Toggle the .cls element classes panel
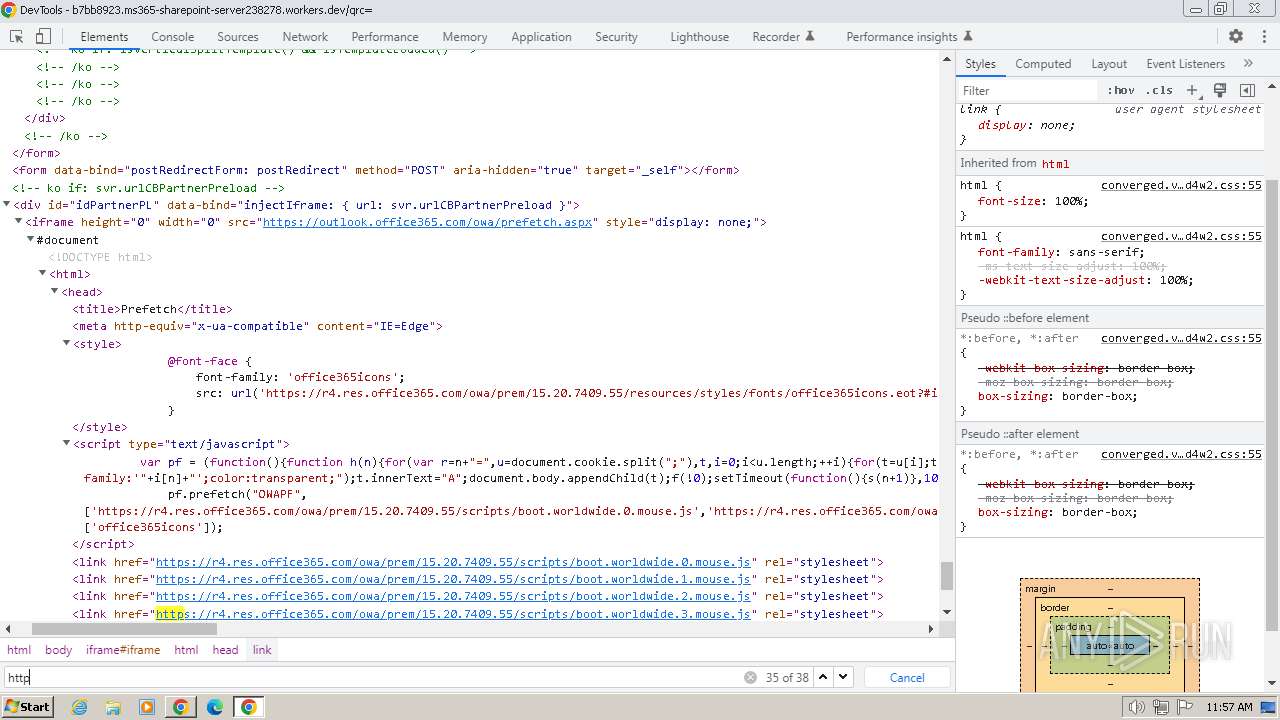Image resolution: width=1280 pixels, height=720 pixels. (x=1159, y=90)
